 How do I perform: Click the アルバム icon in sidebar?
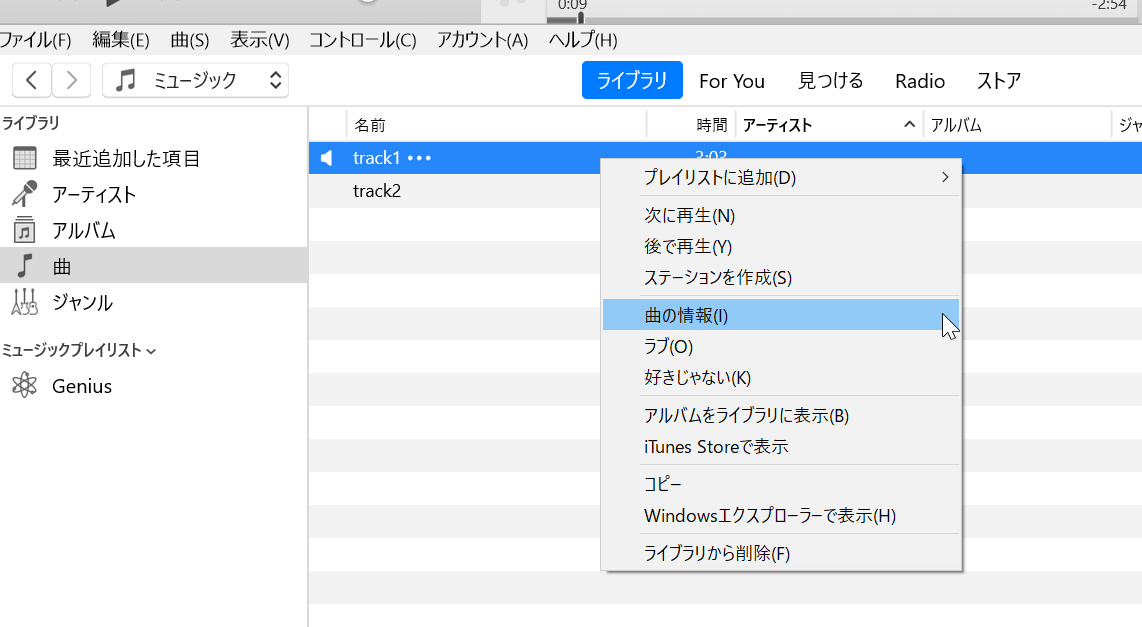pos(25,230)
